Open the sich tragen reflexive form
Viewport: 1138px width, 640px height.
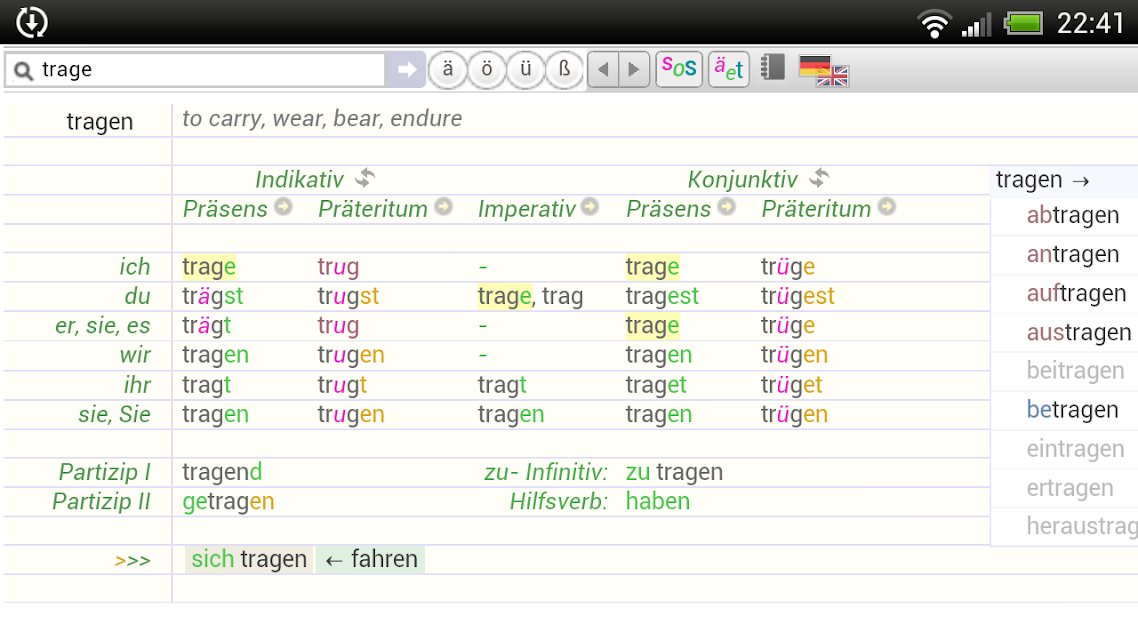(x=249, y=559)
